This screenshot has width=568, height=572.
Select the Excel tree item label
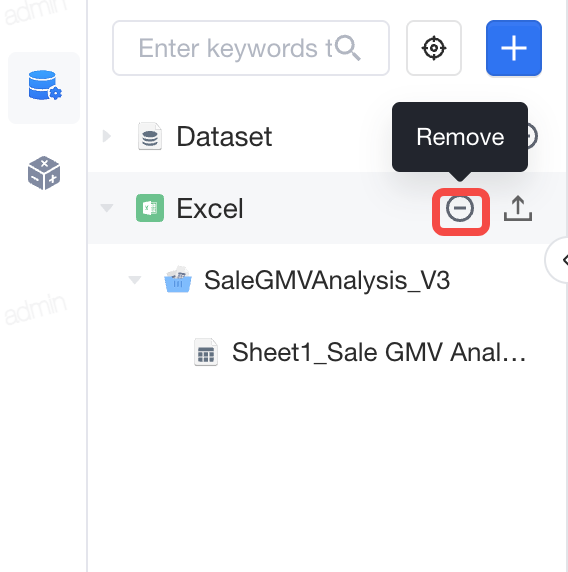pyautogui.click(x=210, y=208)
